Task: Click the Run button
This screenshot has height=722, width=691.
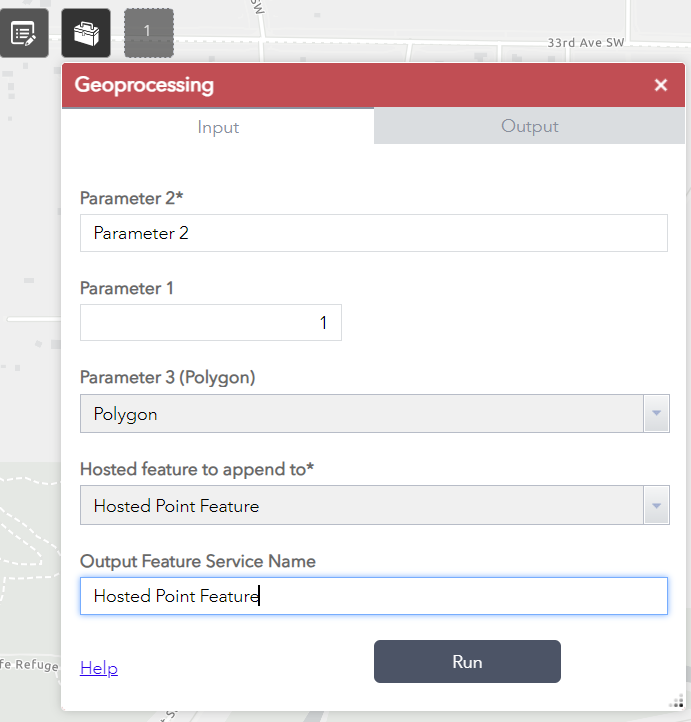Action: (467, 662)
